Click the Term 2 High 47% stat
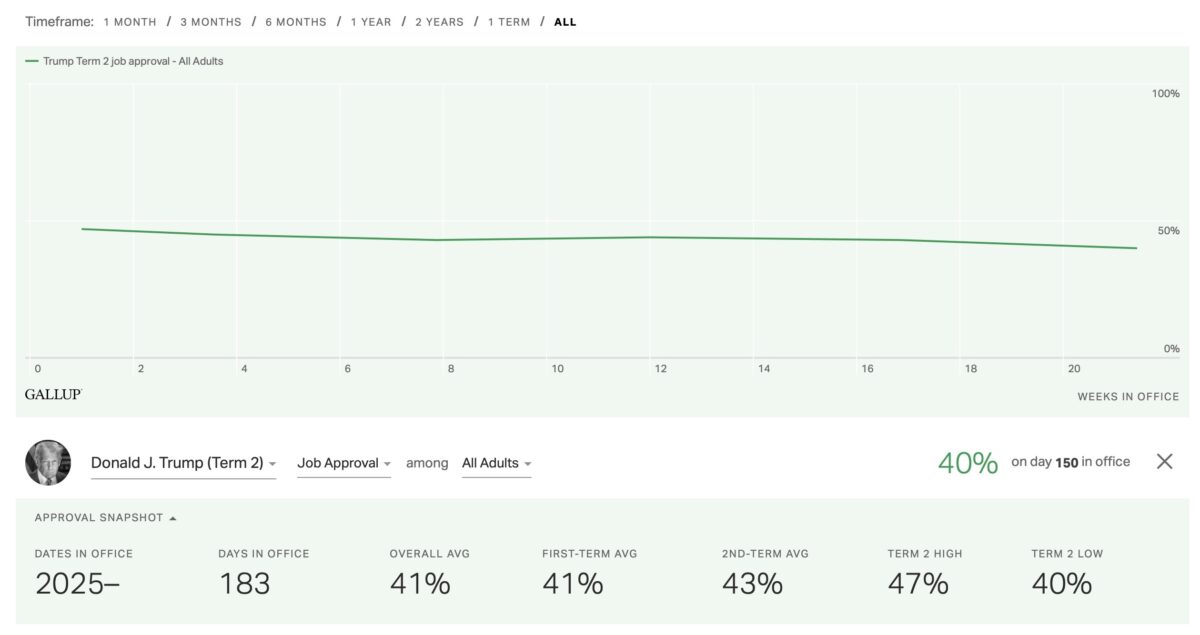This screenshot has height=635, width=1200. tap(917, 583)
